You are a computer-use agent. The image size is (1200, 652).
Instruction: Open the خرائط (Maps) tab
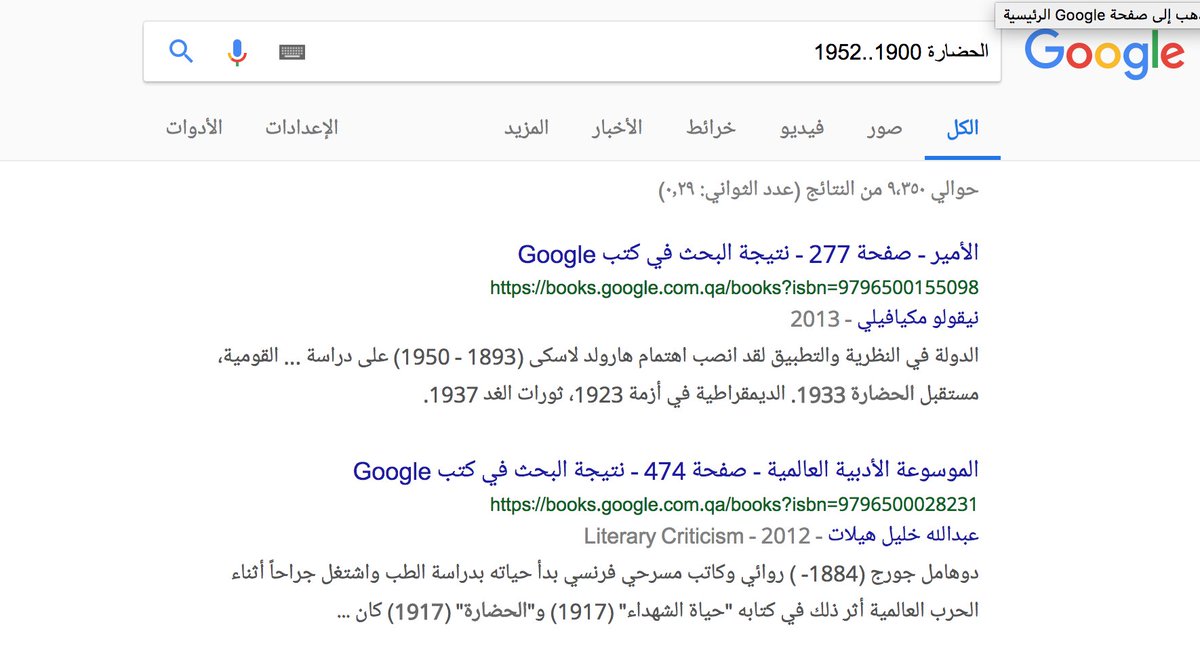711,128
